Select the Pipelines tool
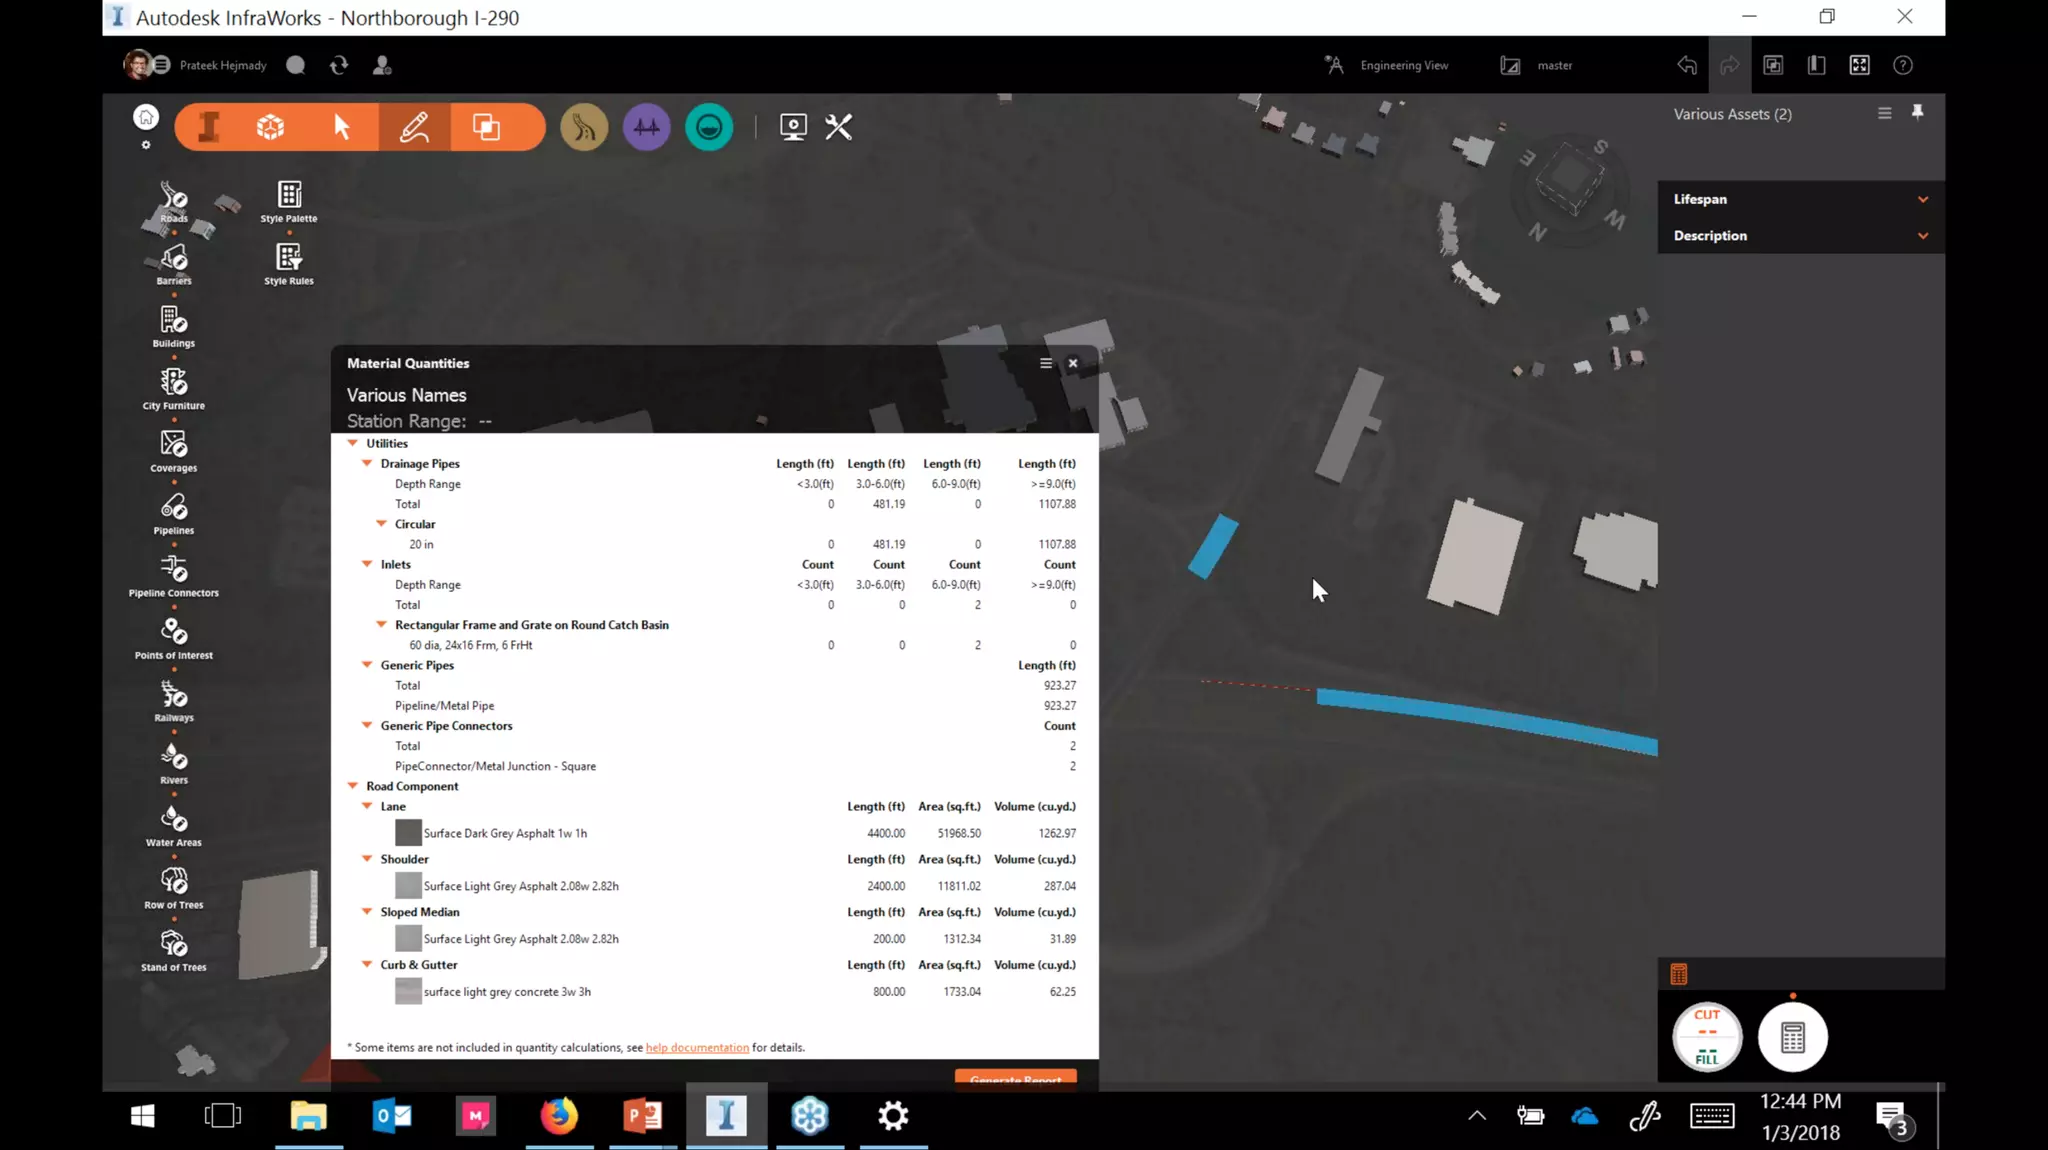Image resolution: width=2048 pixels, height=1150 pixels. point(174,514)
